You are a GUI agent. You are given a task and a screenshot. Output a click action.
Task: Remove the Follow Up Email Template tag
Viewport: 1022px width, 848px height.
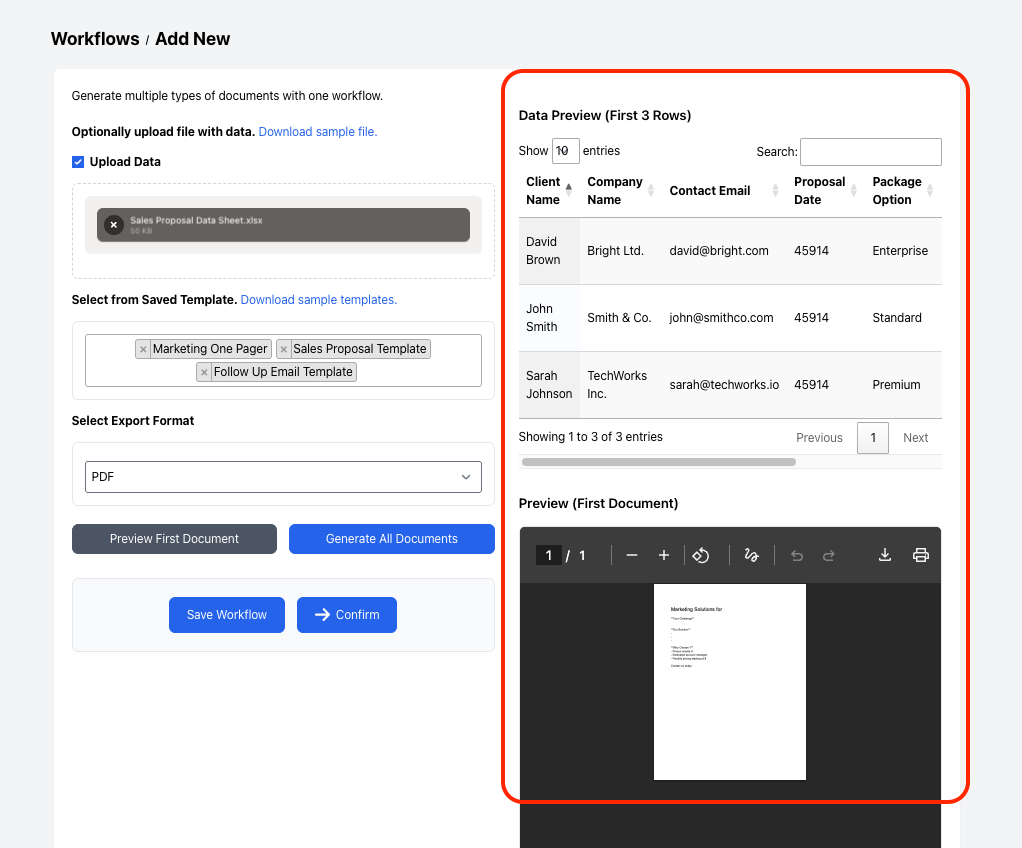tap(206, 371)
